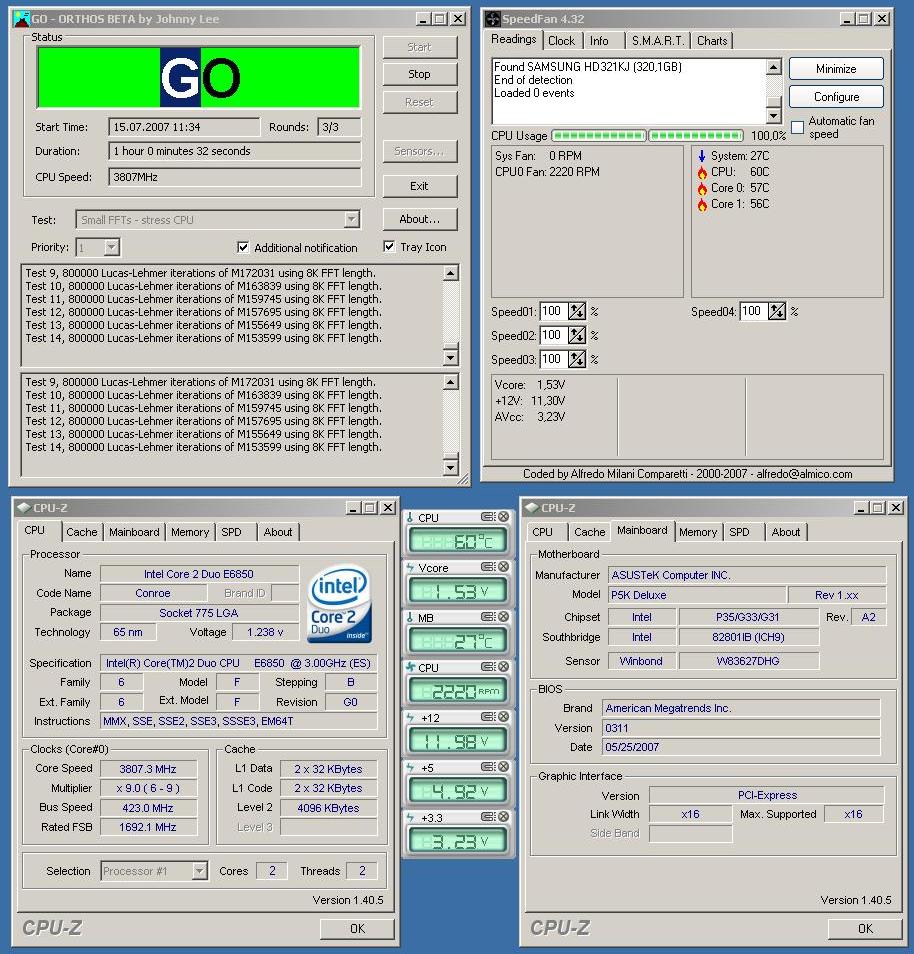Open the Test type dropdown in ORTHOS
914x954 pixels.
(x=351, y=220)
